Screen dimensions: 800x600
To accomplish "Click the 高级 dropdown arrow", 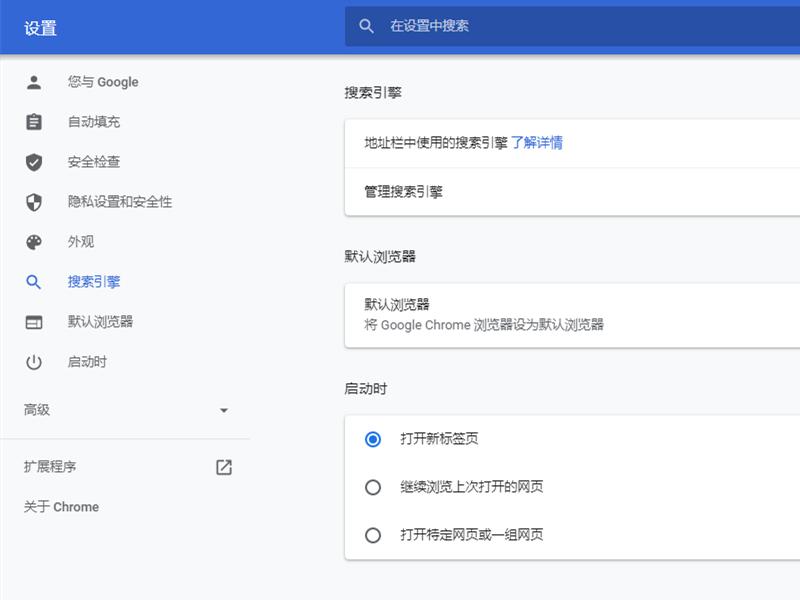I will [x=224, y=410].
